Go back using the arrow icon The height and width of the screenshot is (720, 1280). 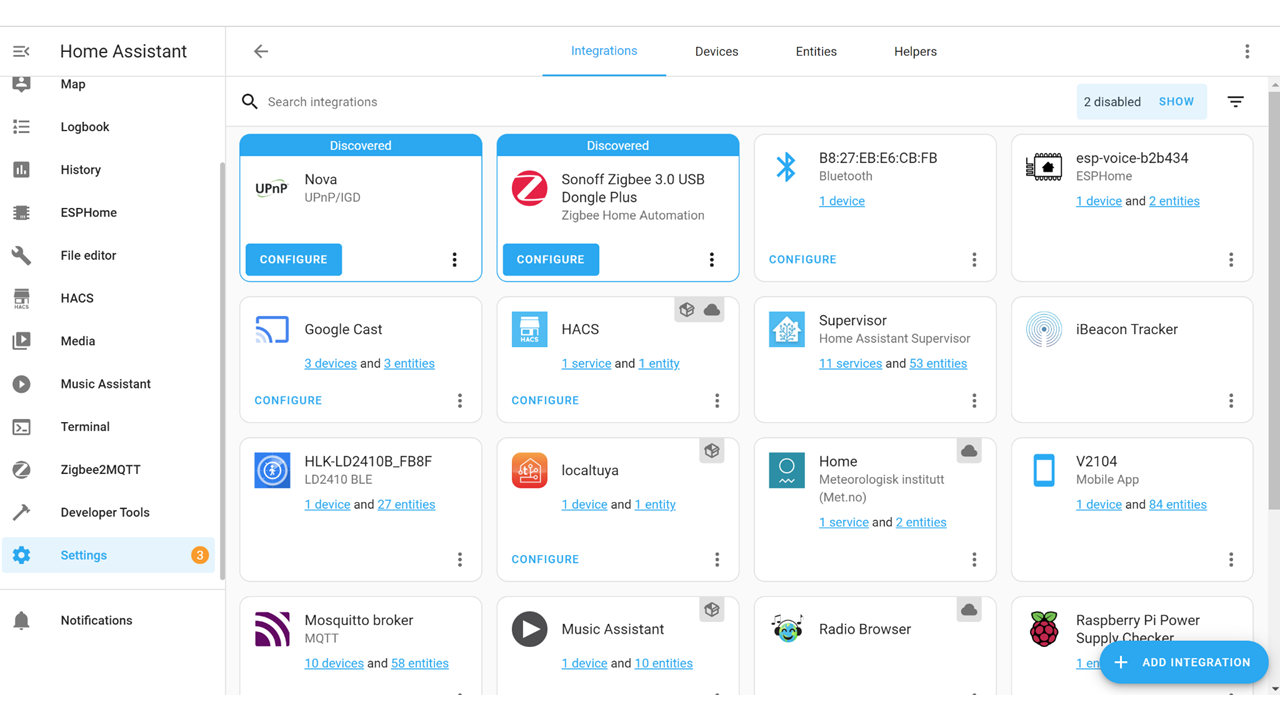[261, 51]
